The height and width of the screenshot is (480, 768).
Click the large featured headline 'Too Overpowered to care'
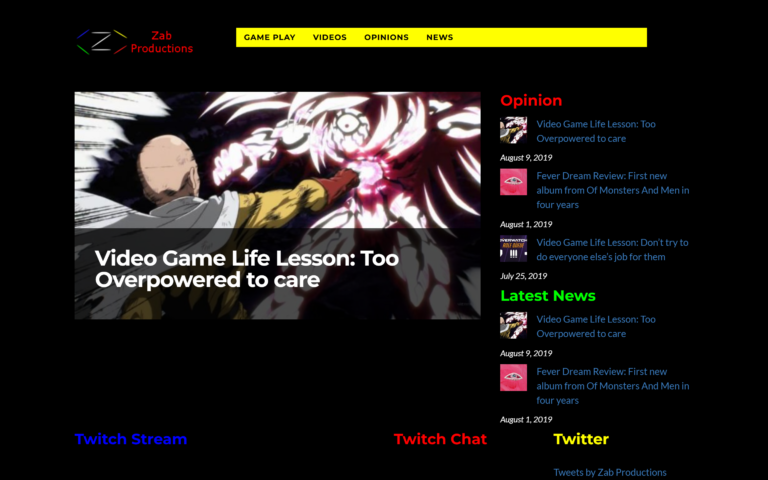247,269
